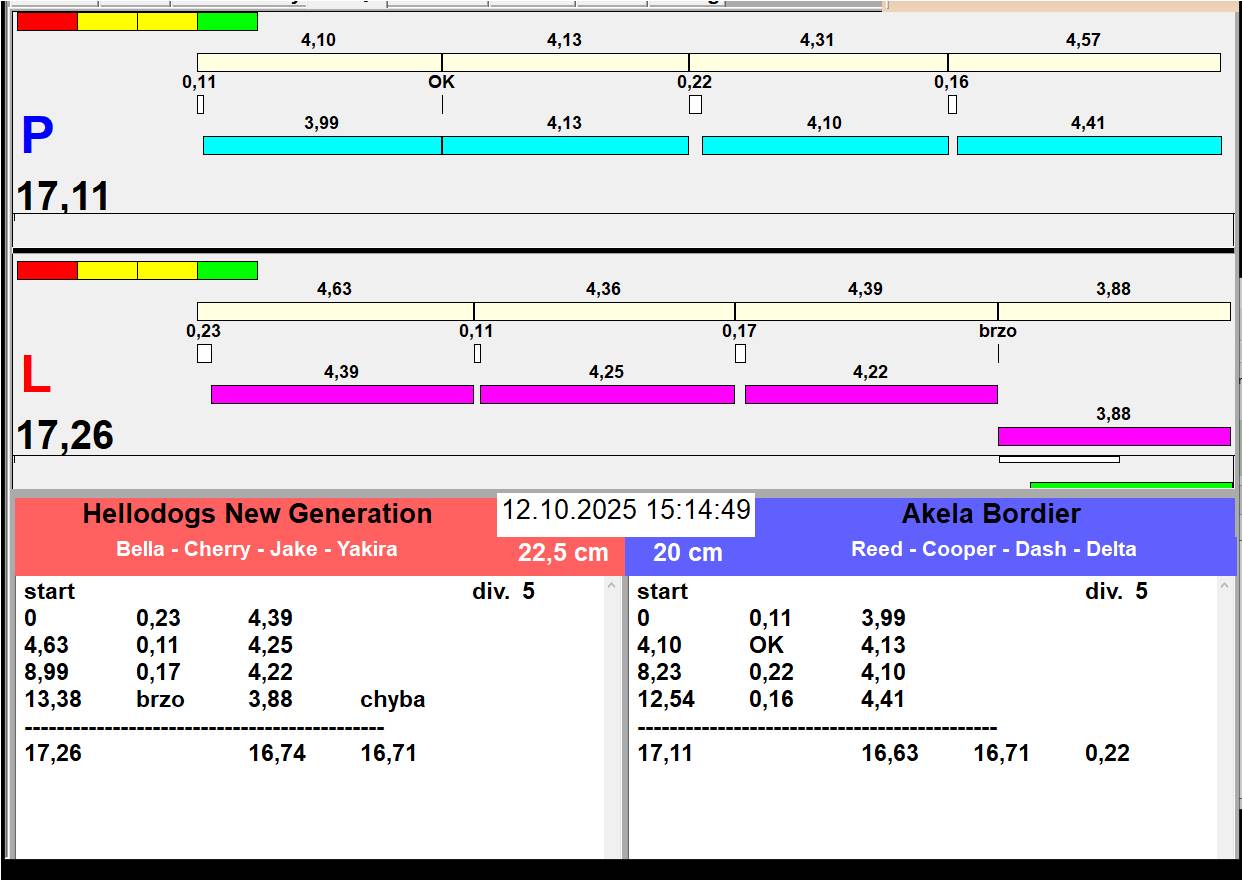This screenshot has width=1242, height=880.
Task: Select the brzo row in Hellodogs results
Action: pos(225,699)
